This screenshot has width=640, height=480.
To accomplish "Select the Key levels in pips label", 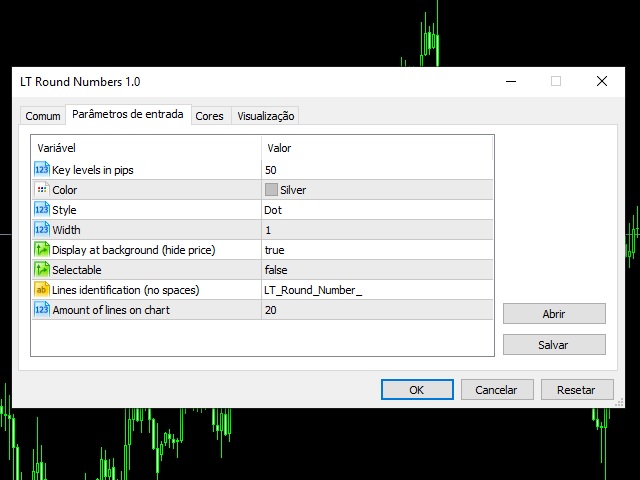I will pos(93,170).
